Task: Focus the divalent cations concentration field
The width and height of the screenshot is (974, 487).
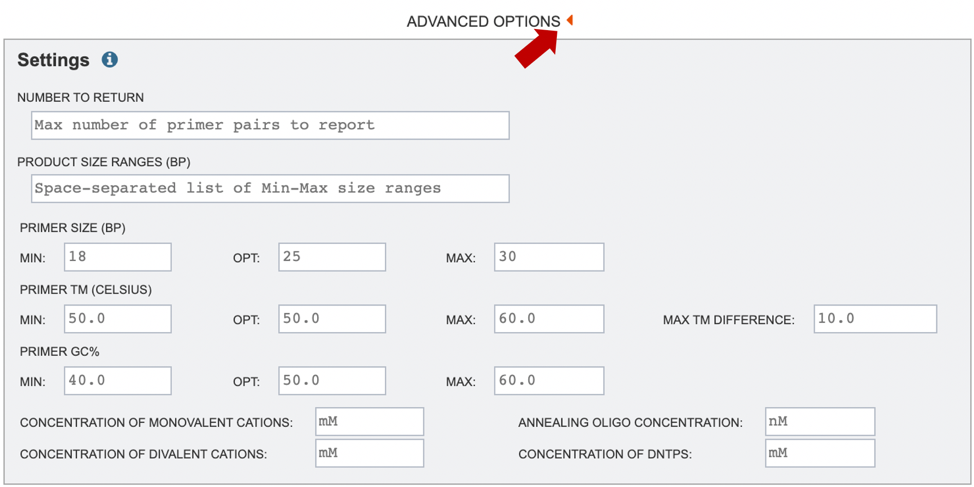Action: pos(369,453)
